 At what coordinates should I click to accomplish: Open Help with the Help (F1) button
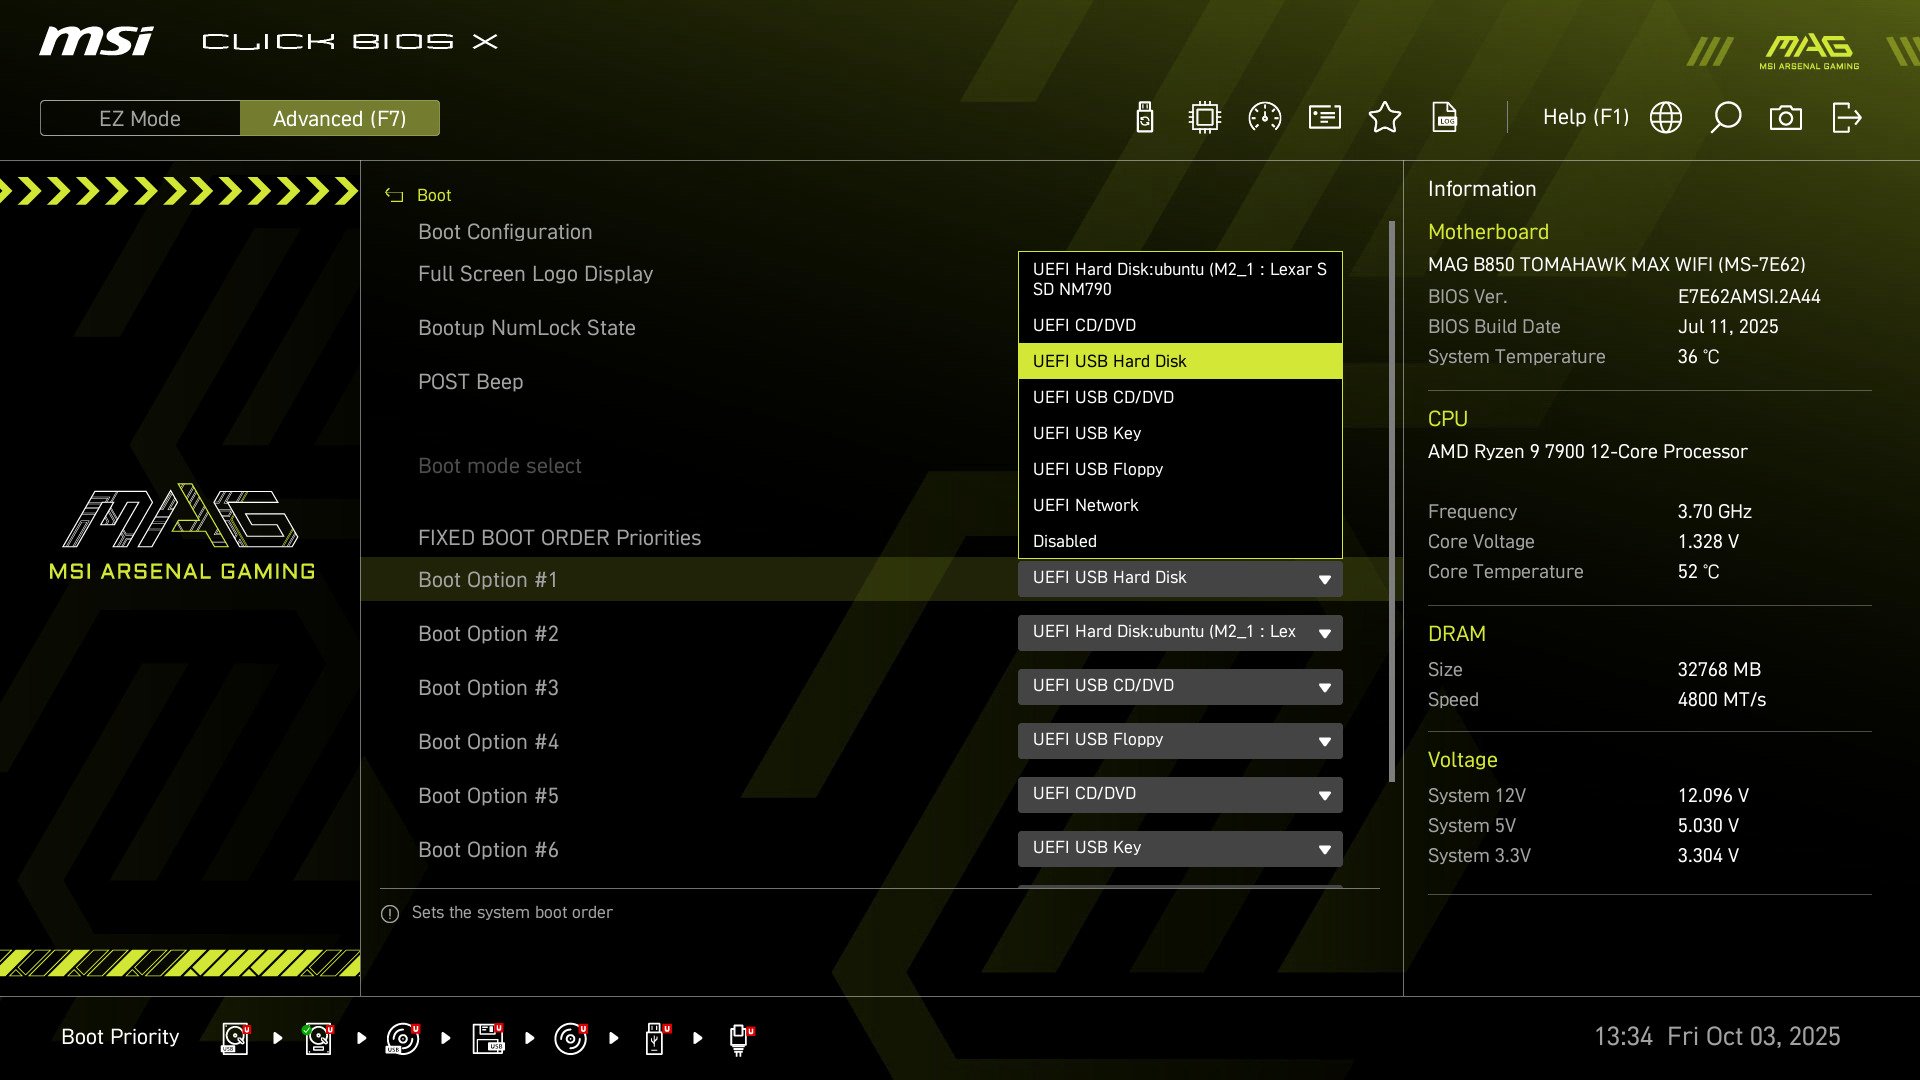pyautogui.click(x=1586, y=117)
